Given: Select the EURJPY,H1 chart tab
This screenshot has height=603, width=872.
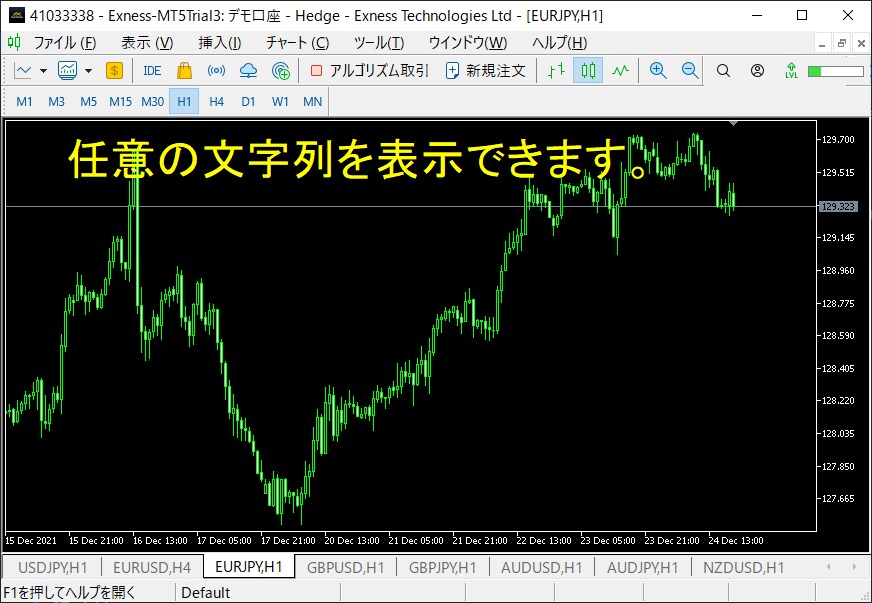Looking at the screenshot, I should point(249,566).
